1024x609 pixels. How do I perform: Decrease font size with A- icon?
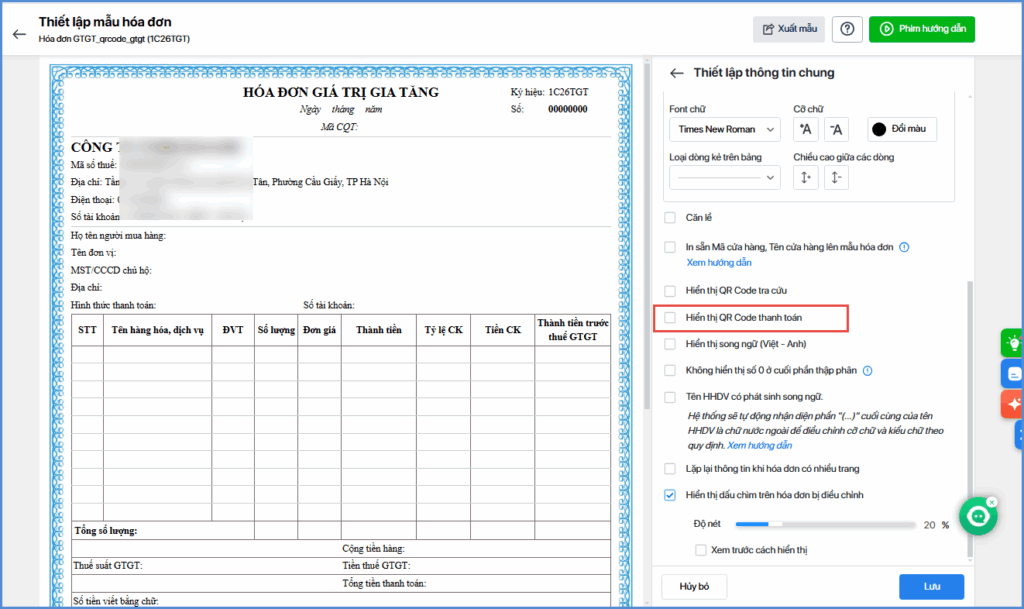click(x=836, y=129)
